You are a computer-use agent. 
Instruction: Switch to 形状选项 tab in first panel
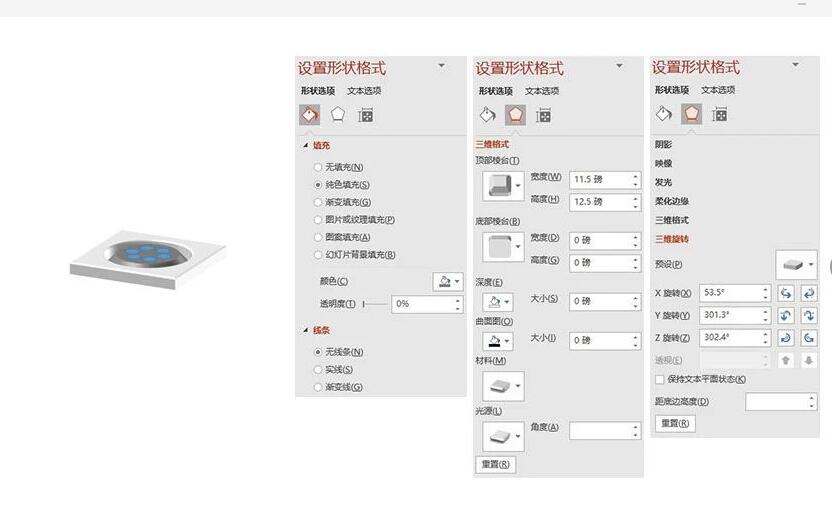pyautogui.click(x=318, y=91)
